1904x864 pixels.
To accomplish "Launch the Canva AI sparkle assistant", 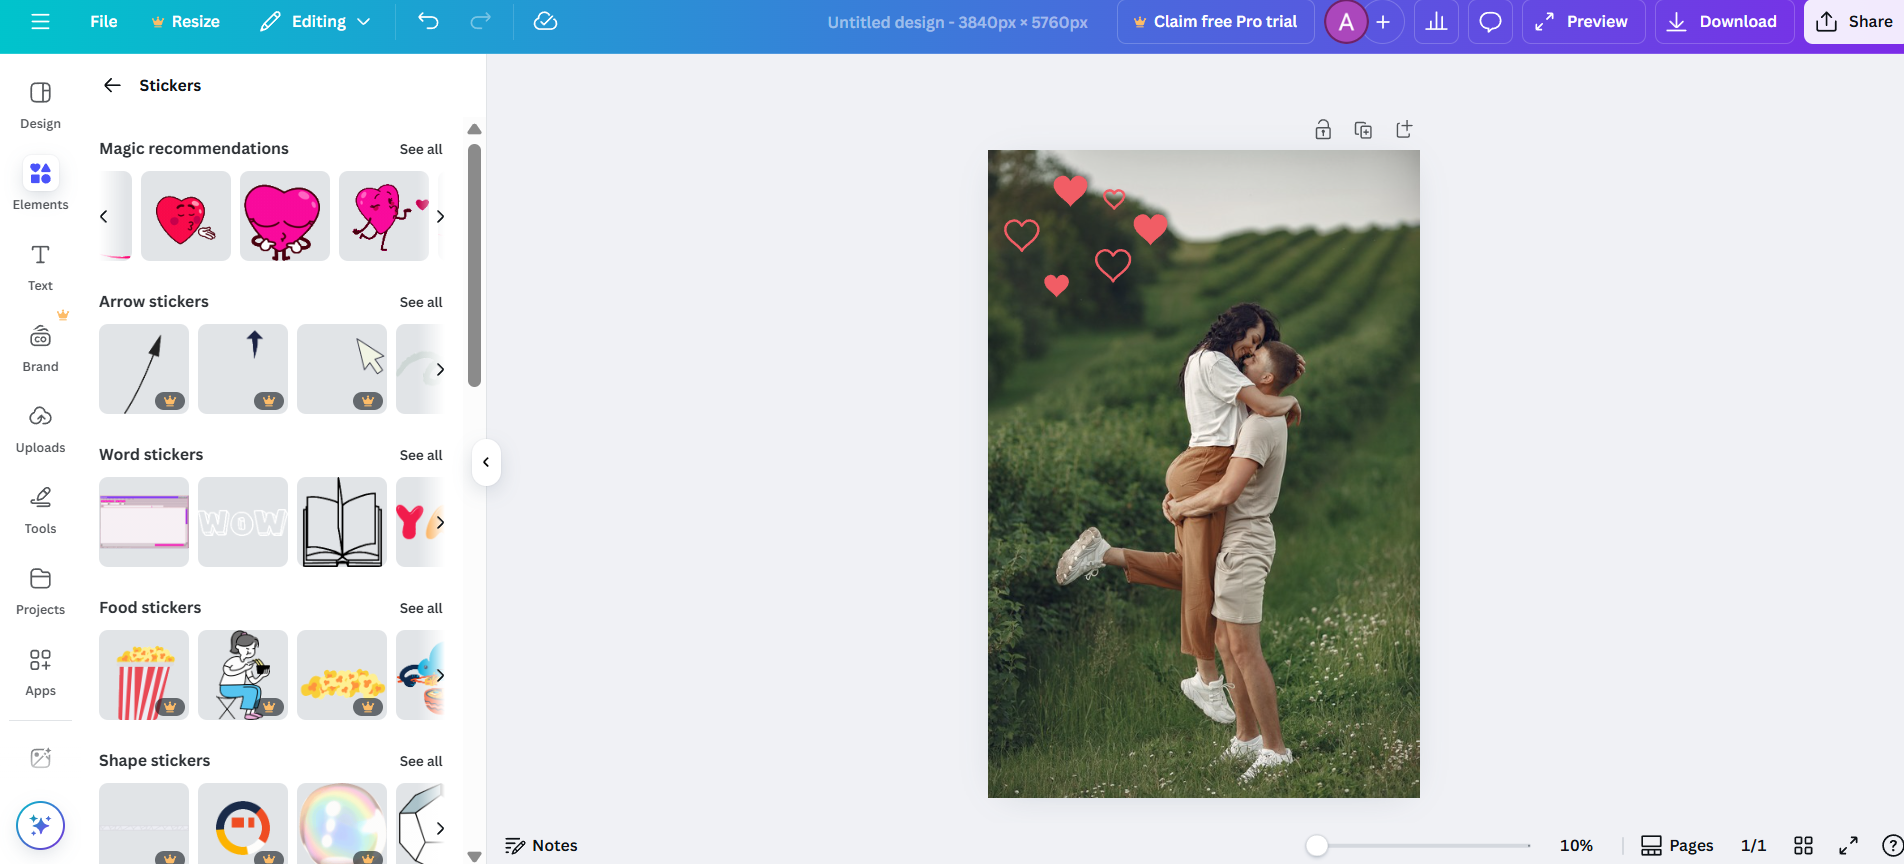I will [40, 825].
